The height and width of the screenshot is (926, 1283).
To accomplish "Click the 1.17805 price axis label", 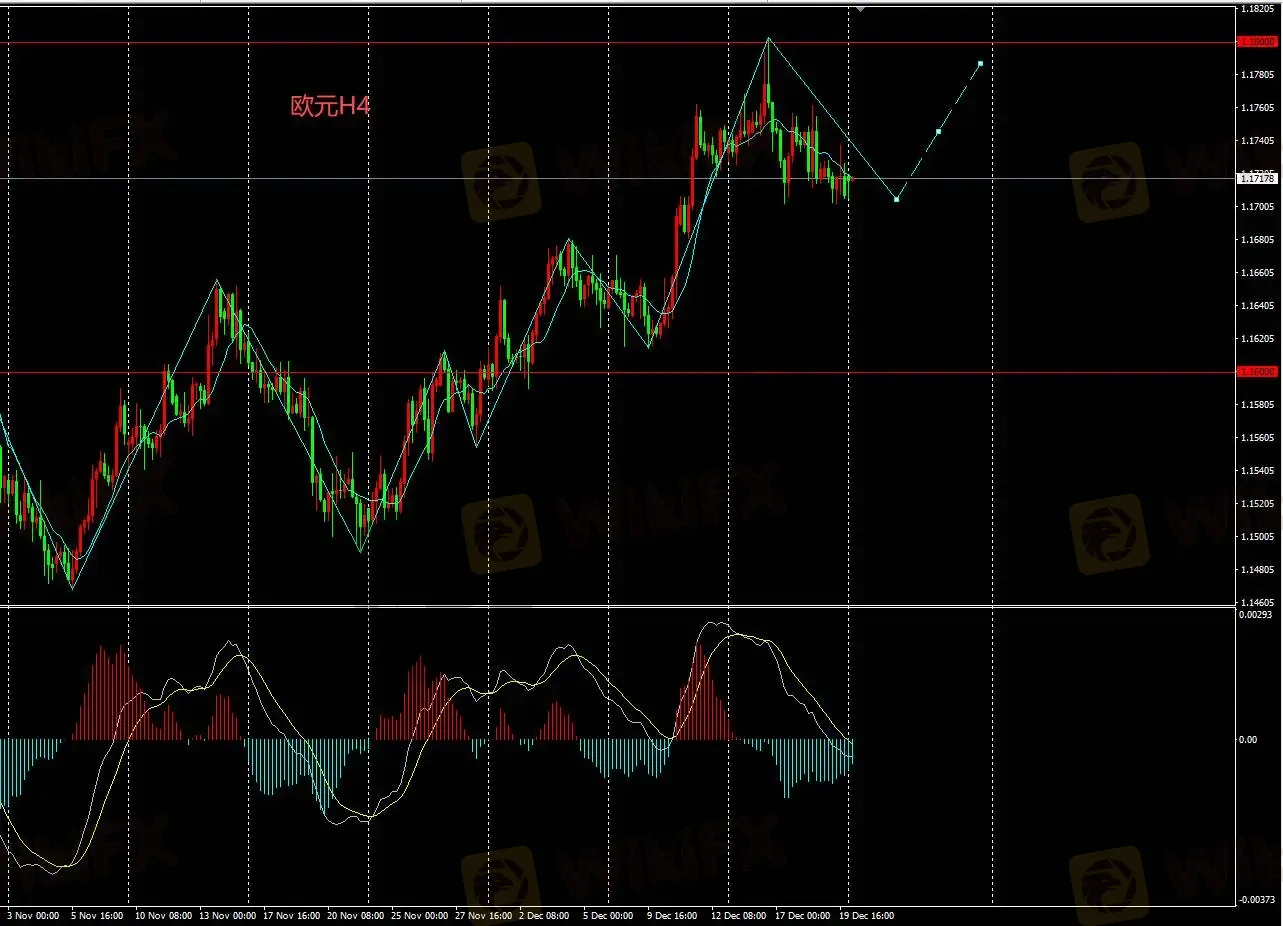I will pyautogui.click(x=1258, y=75).
